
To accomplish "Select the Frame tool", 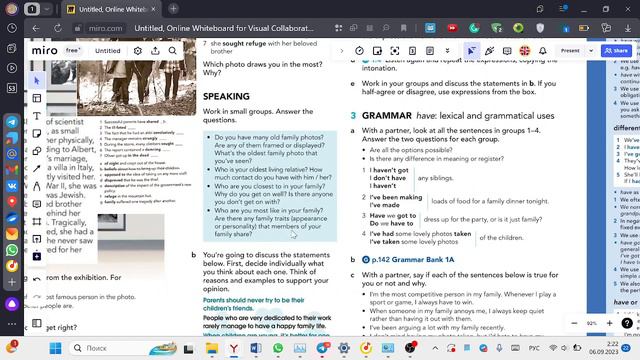I will 37,221.
